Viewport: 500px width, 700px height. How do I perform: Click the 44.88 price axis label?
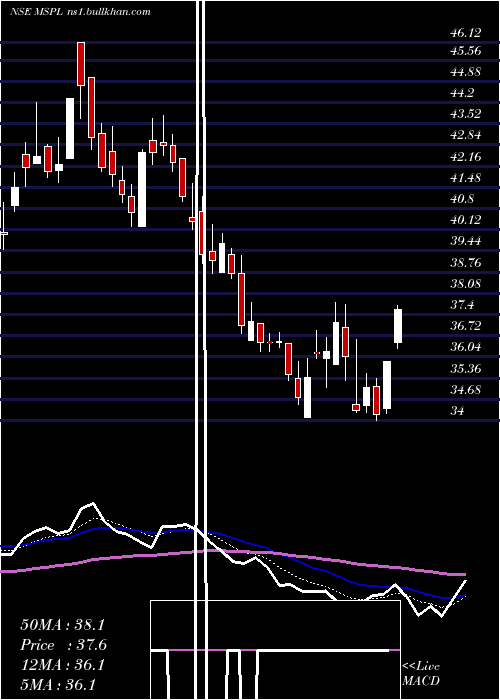466,72
